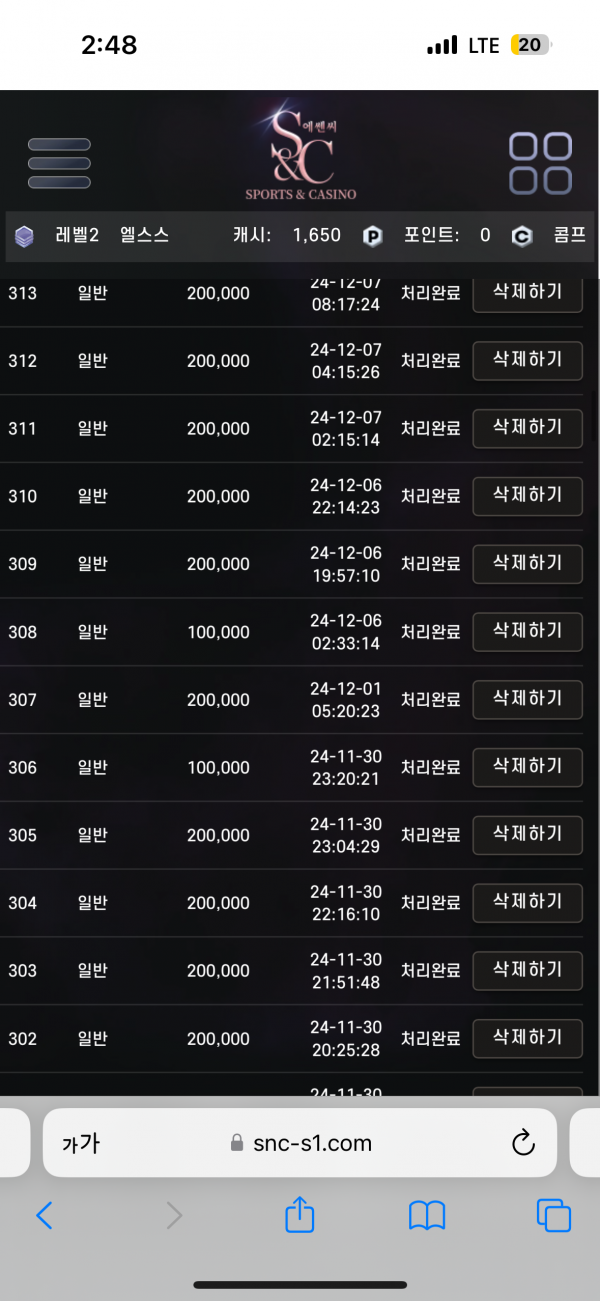This screenshot has height=1301, width=600.
Task: Delete entry 310 with 삭제하기
Action: point(527,495)
